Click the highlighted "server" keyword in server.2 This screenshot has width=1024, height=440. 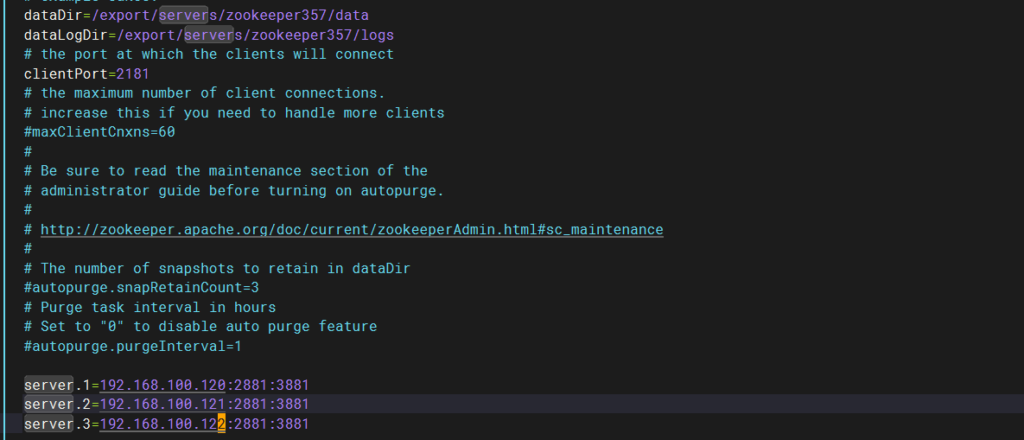coord(49,404)
